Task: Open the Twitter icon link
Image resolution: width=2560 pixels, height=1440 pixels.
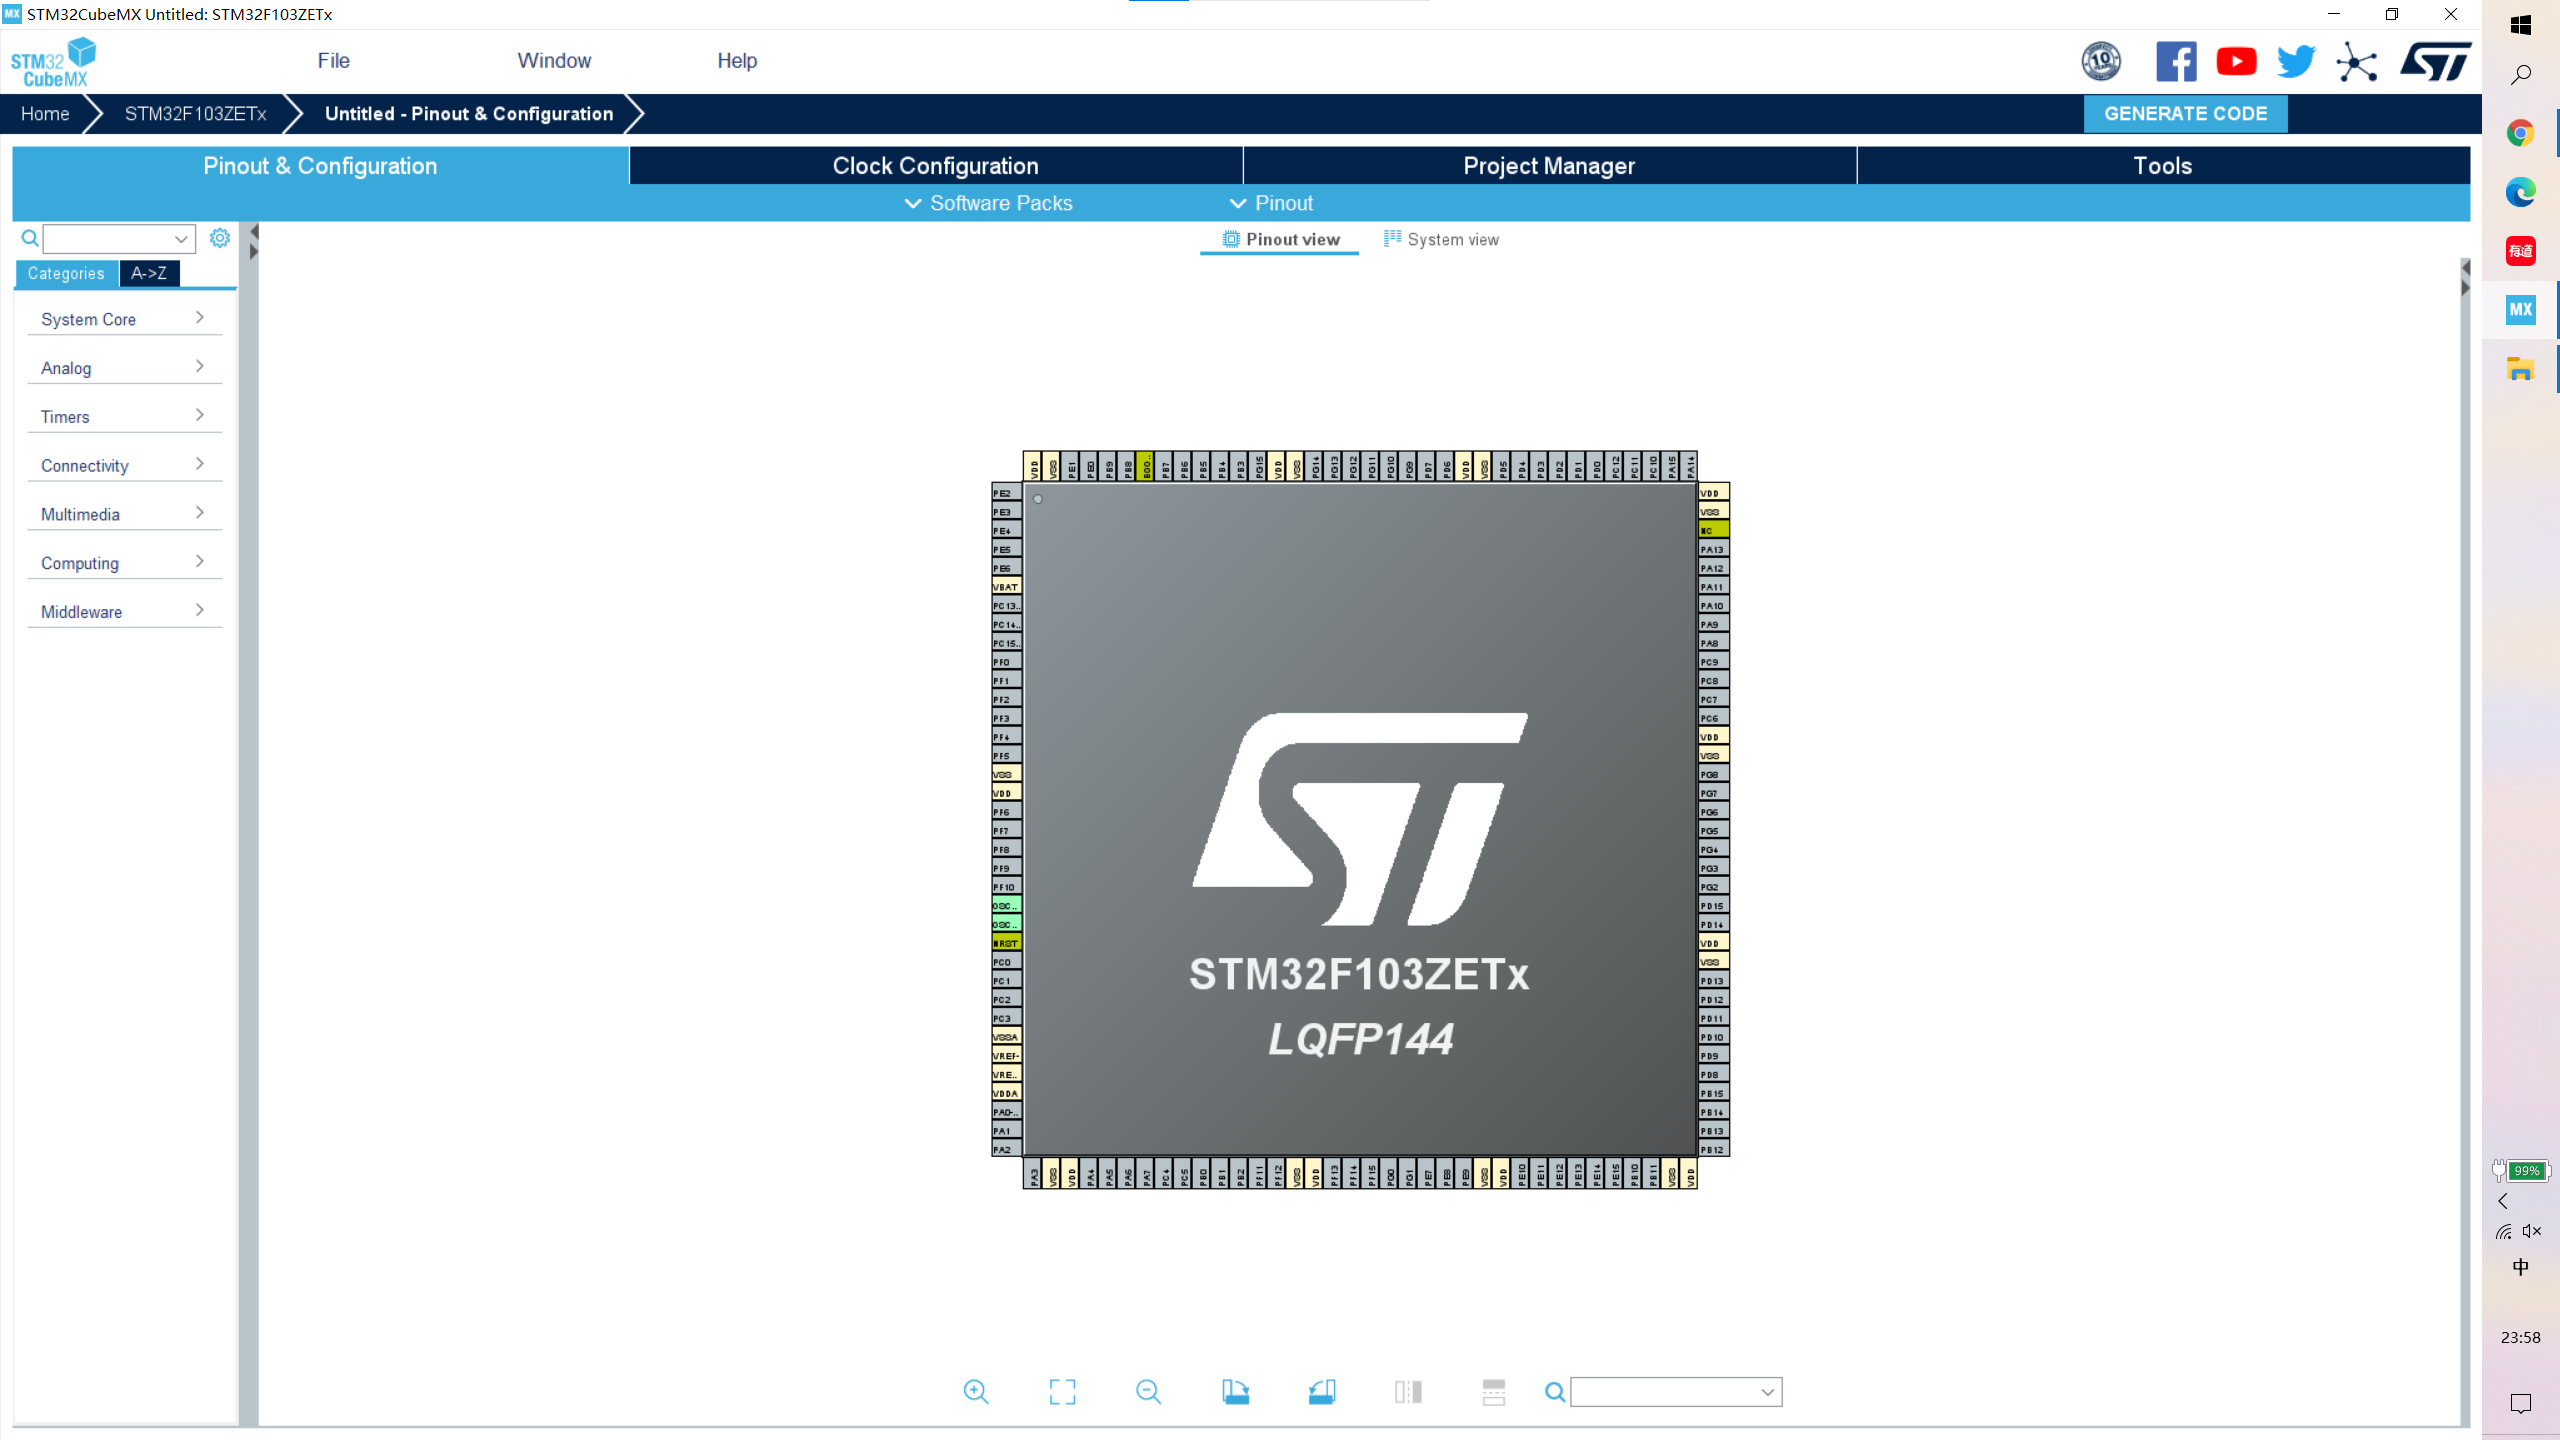Action: point(2296,62)
